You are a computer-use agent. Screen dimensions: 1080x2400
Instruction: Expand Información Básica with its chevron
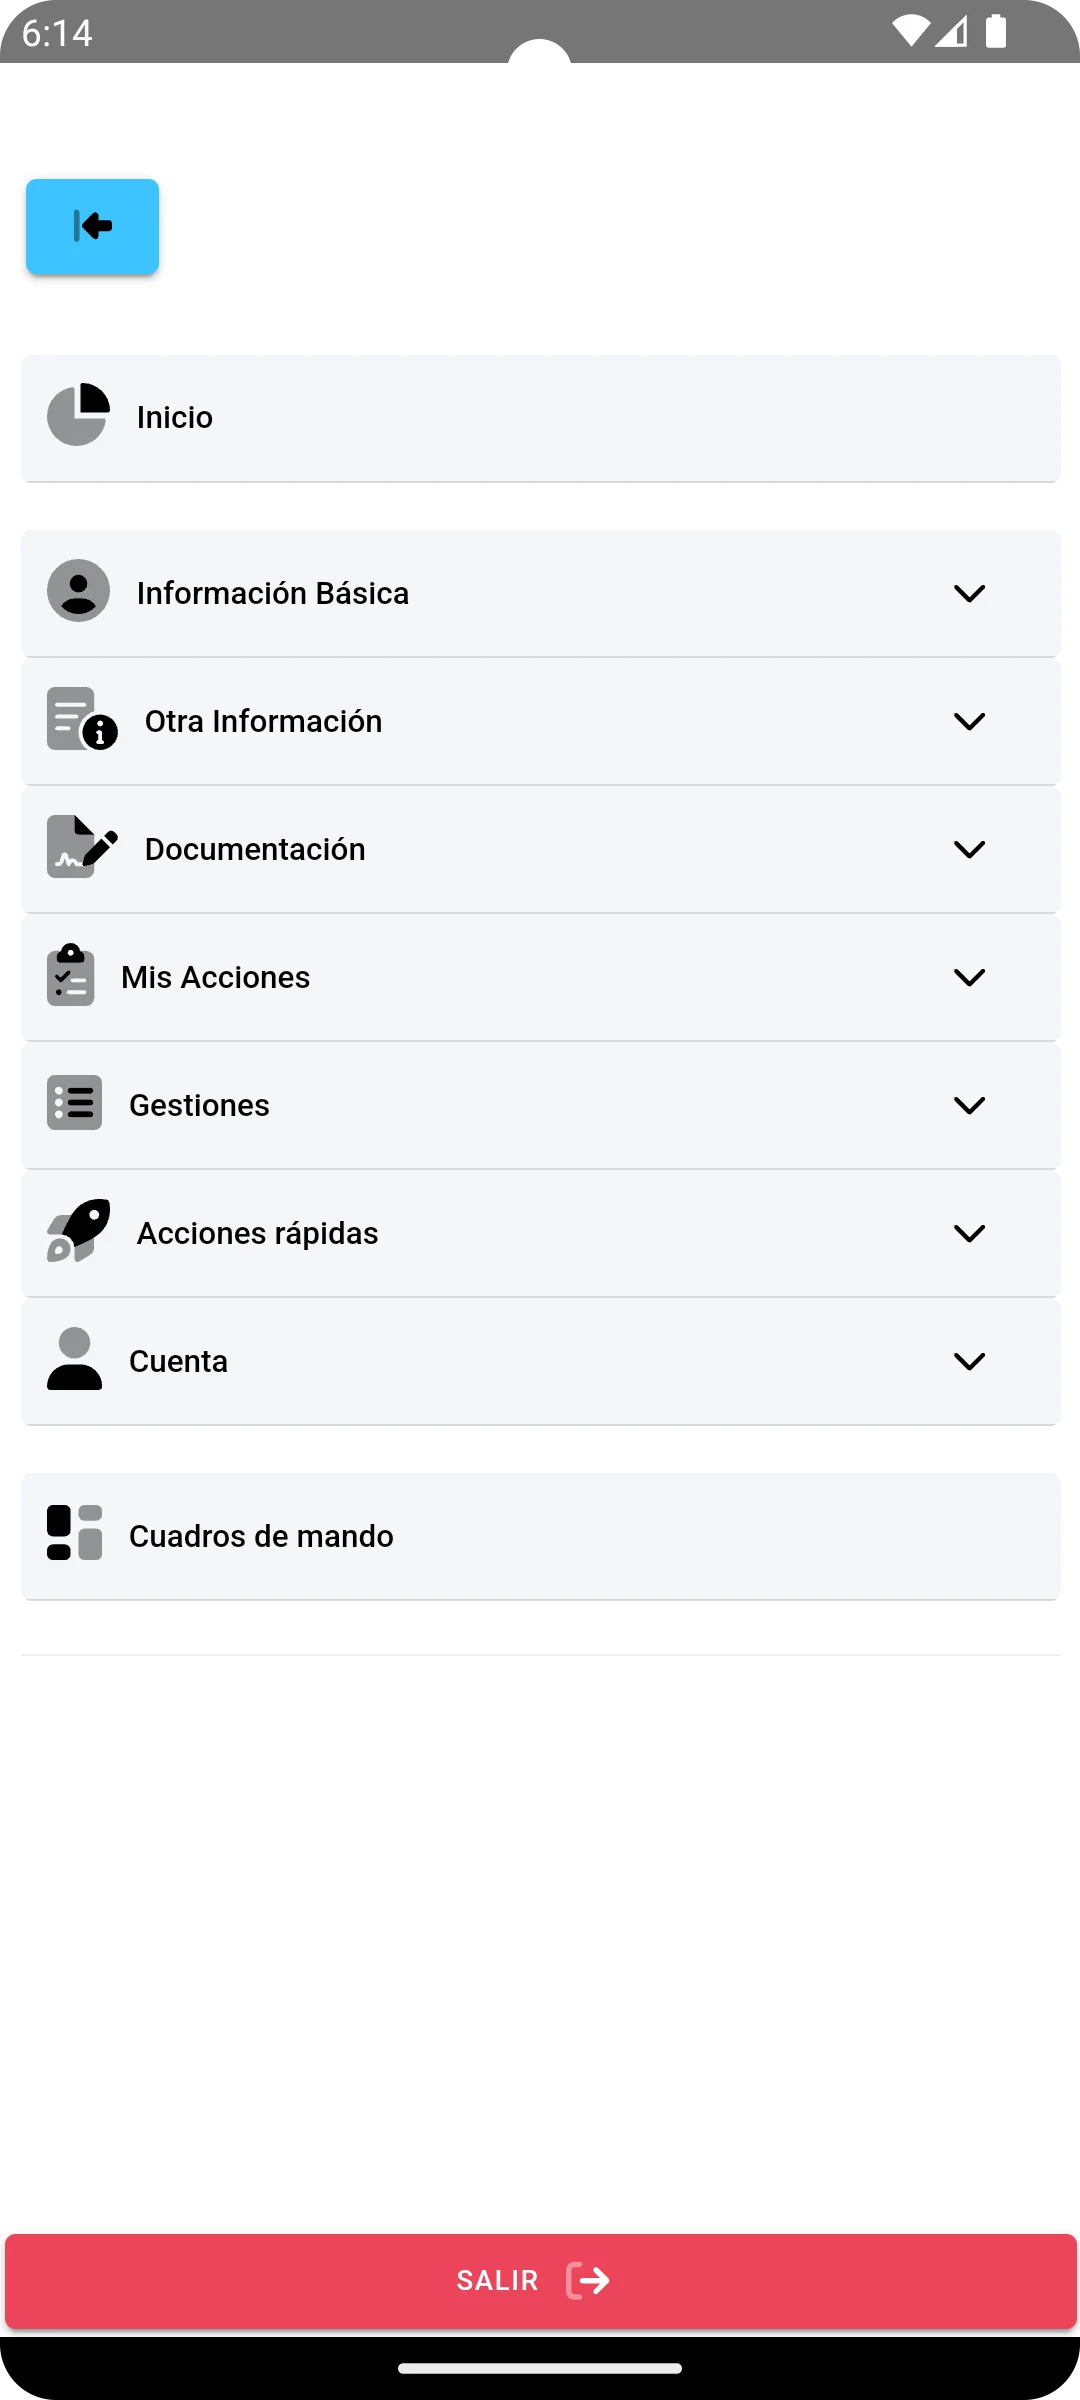969,593
